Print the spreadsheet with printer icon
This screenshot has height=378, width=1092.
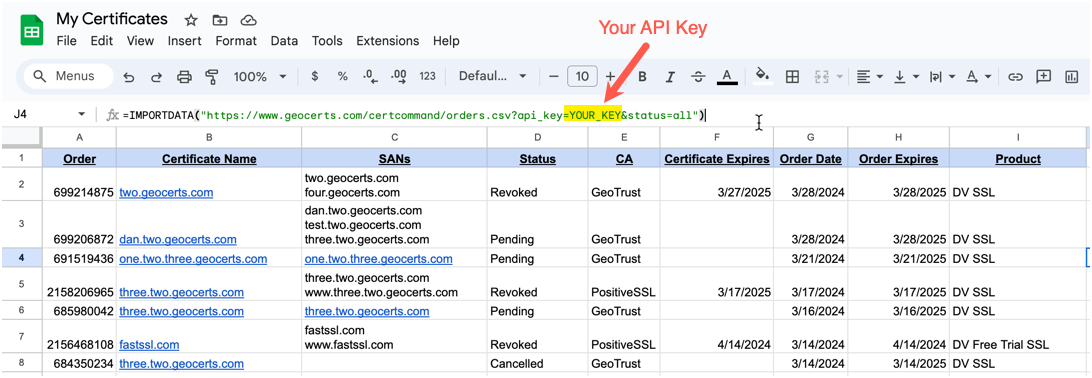185,77
